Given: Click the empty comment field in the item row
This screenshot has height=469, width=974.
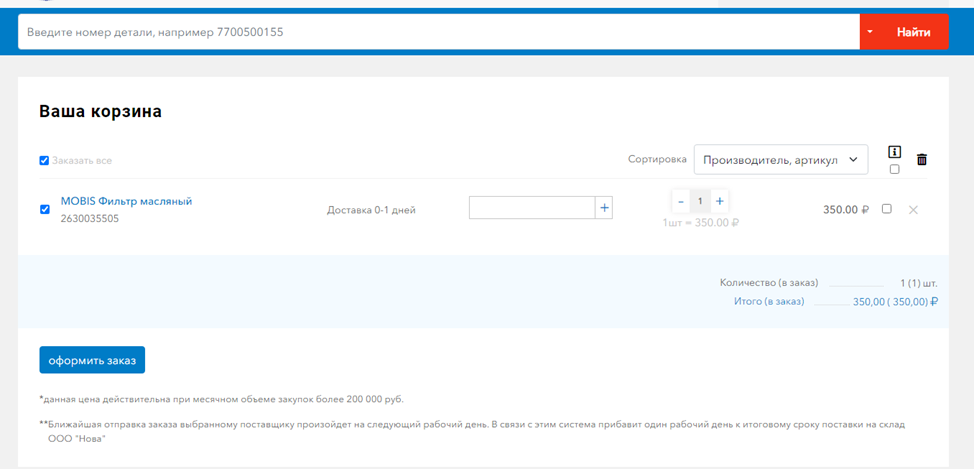Looking at the screenshot, I should (531, 208).
